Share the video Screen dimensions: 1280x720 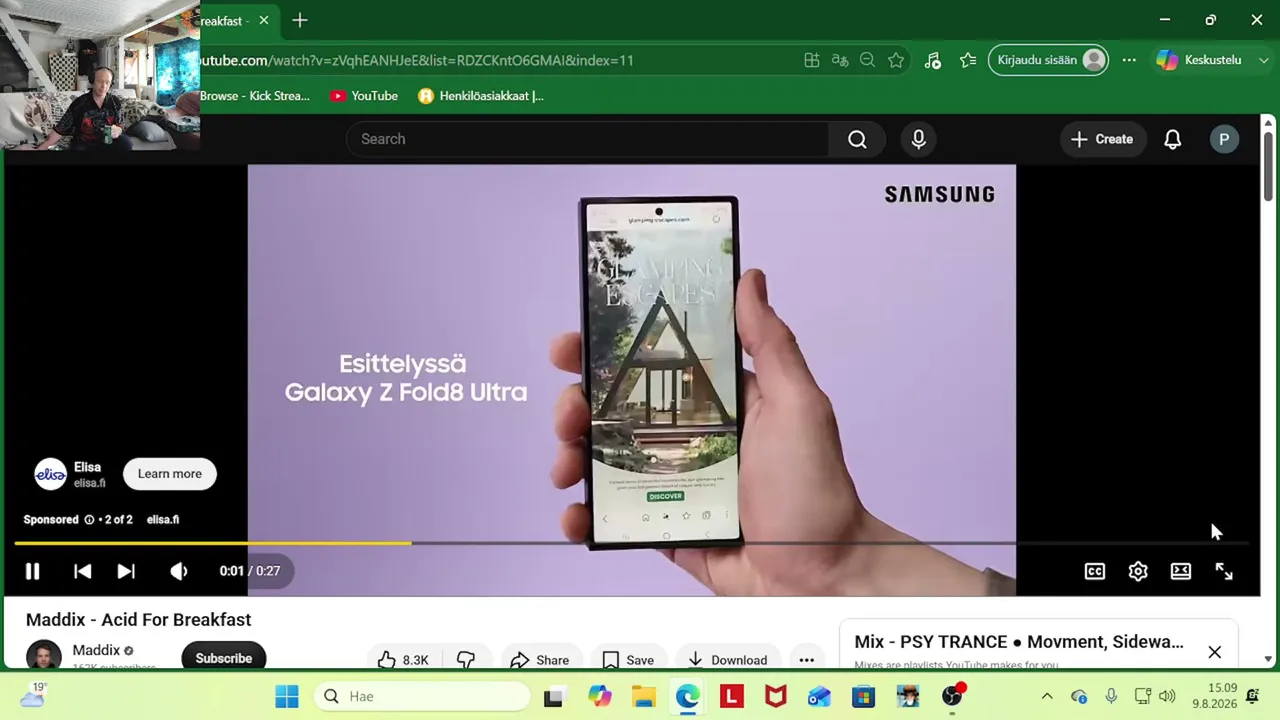tap(539, 659)
